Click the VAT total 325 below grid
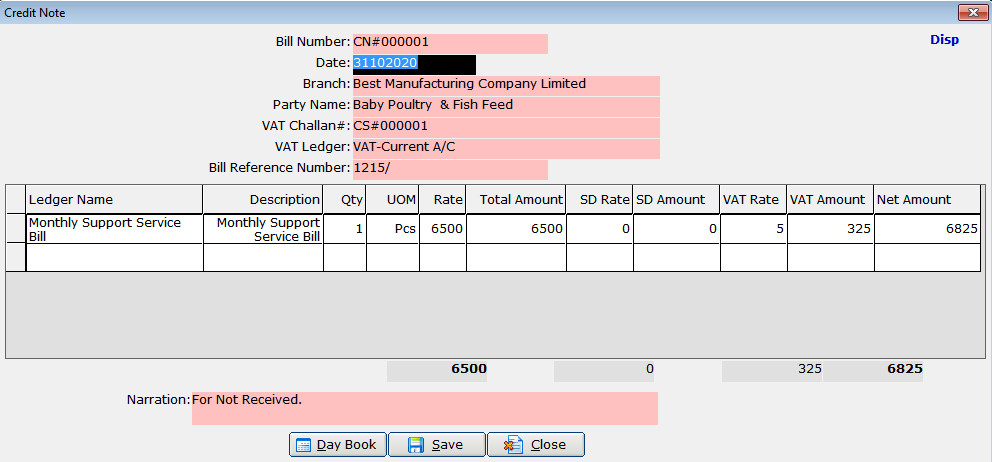The height and width of the screenshot is (462, 992). coord(772,370)
